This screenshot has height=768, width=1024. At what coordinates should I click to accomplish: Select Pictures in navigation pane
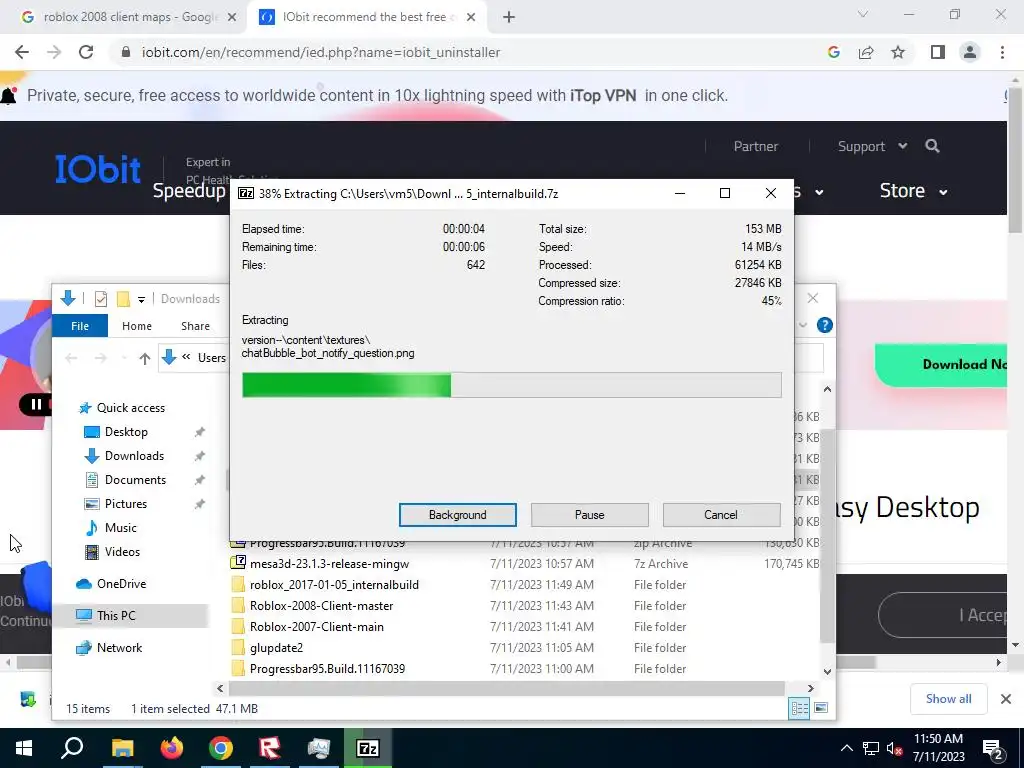click(125, 504)
